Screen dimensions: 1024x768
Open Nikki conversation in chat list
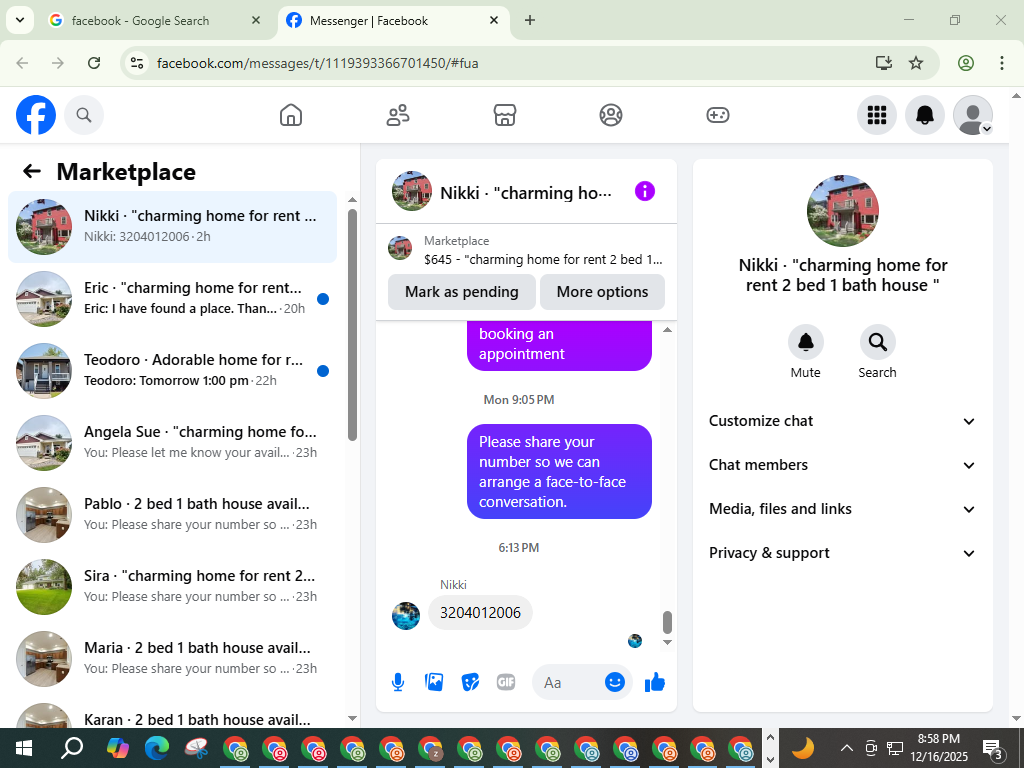pos(172,227)
